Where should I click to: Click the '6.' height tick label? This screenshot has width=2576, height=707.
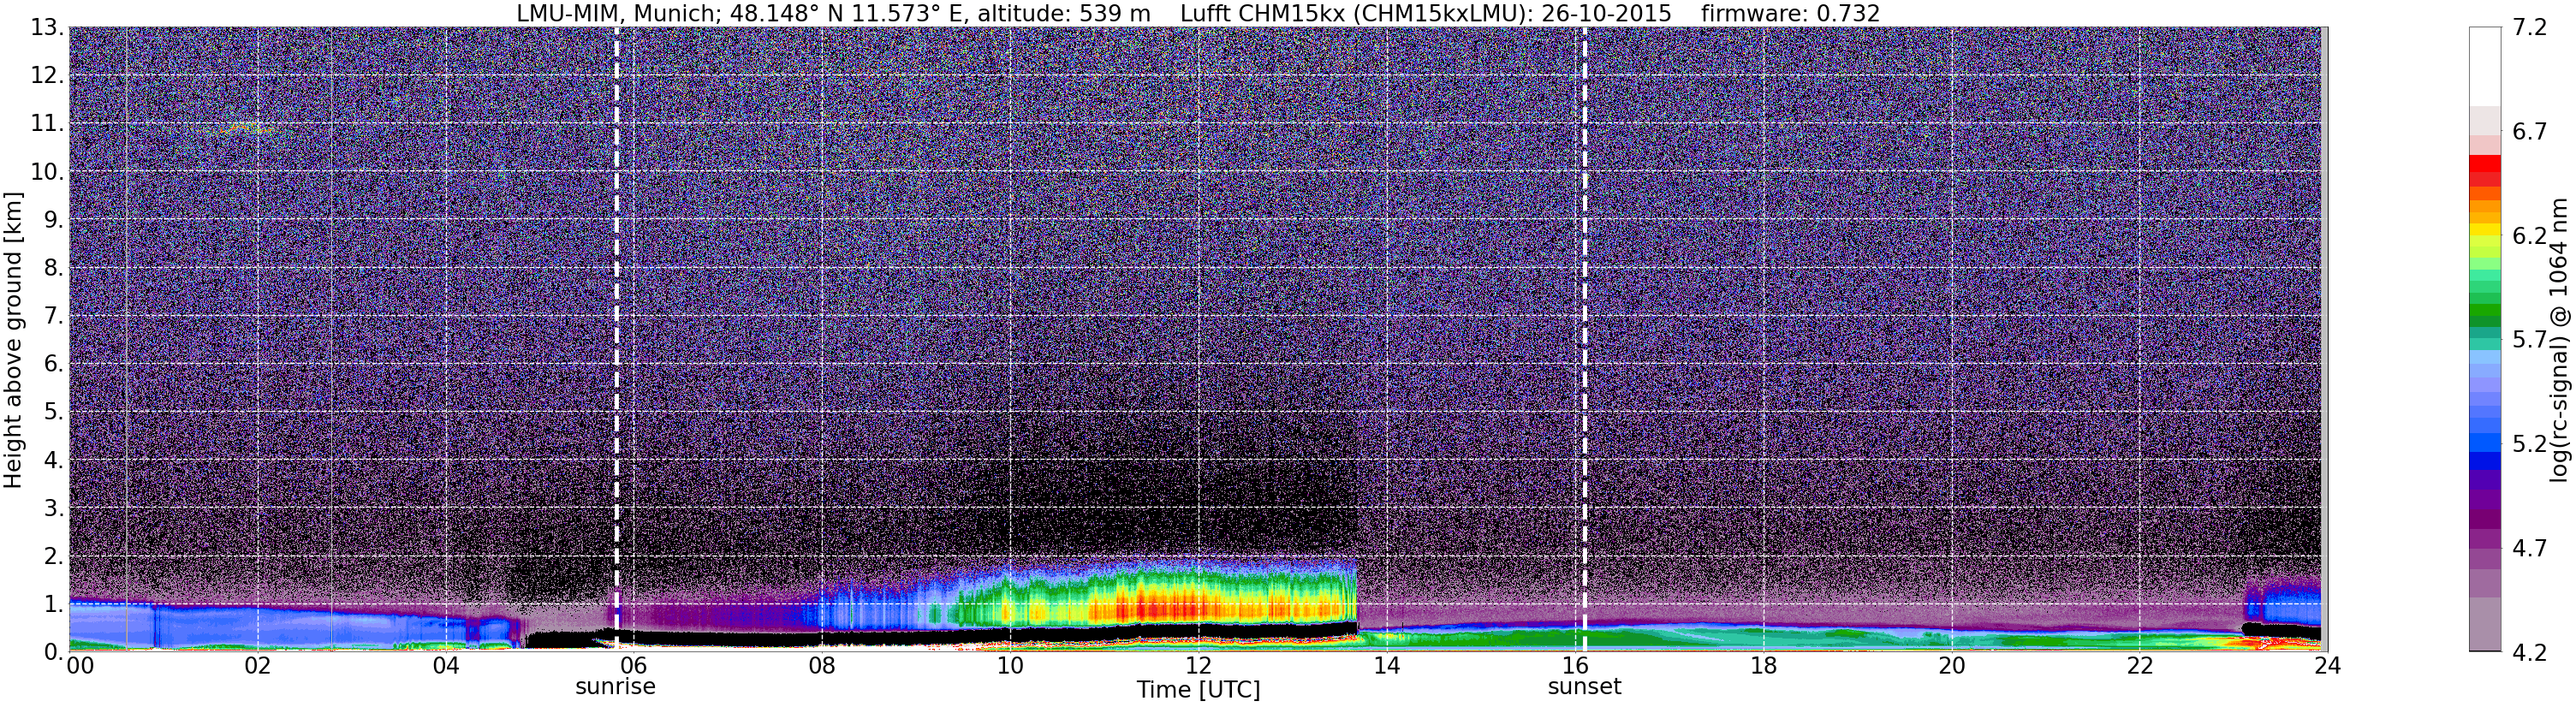(x=54, y=364)
